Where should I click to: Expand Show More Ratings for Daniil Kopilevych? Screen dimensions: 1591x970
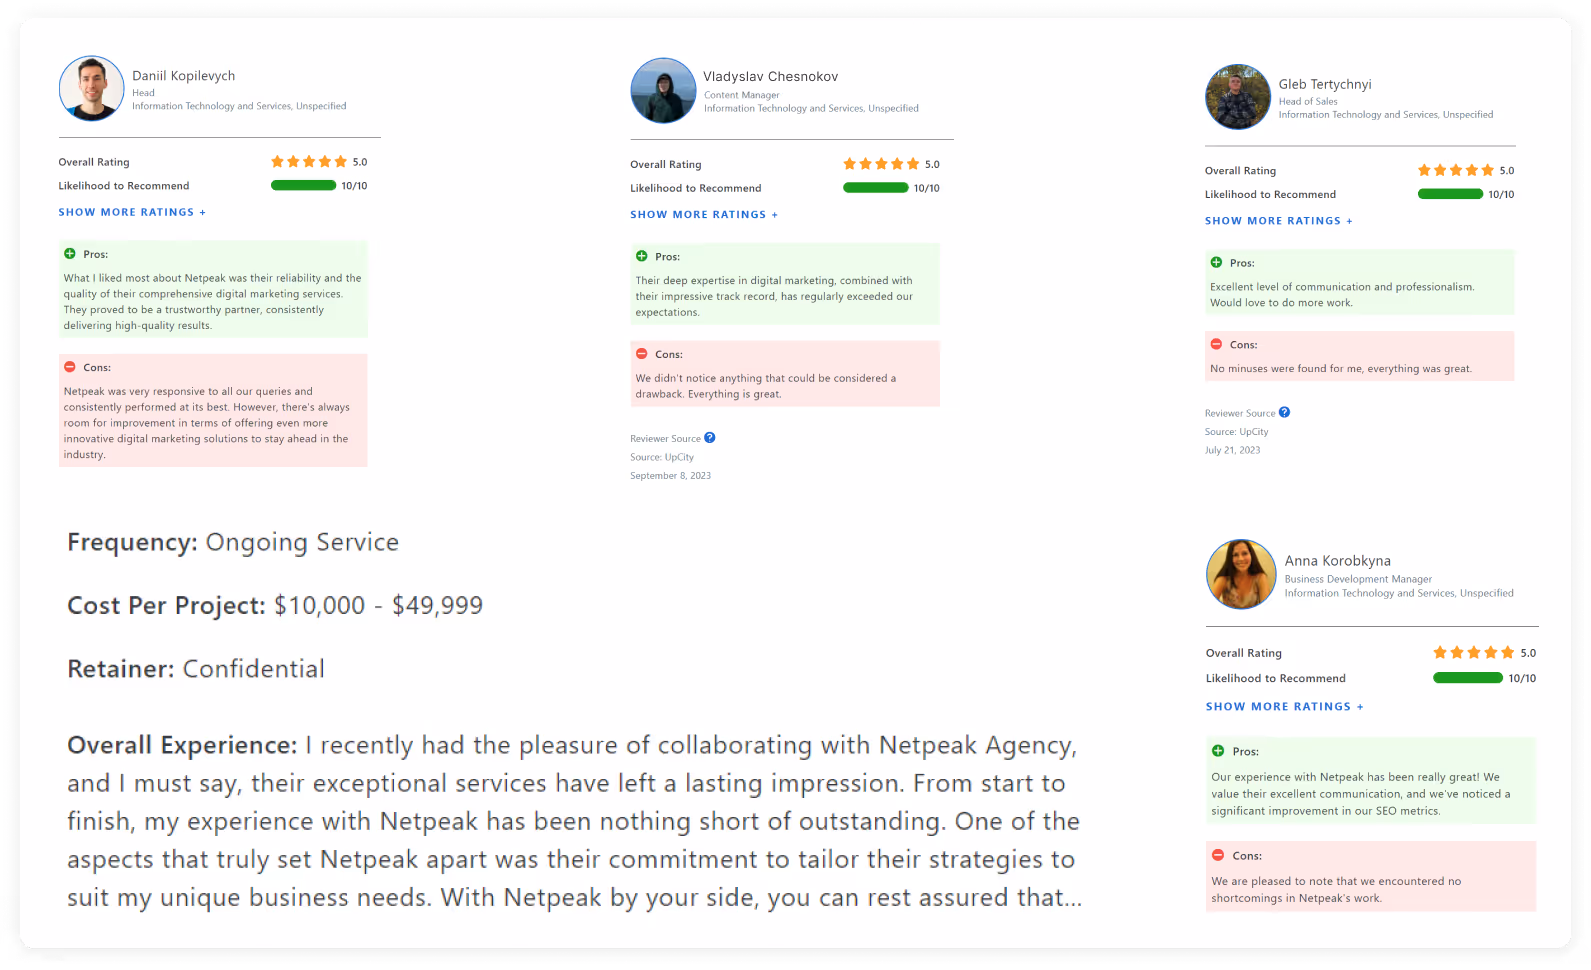coord(132,212)
